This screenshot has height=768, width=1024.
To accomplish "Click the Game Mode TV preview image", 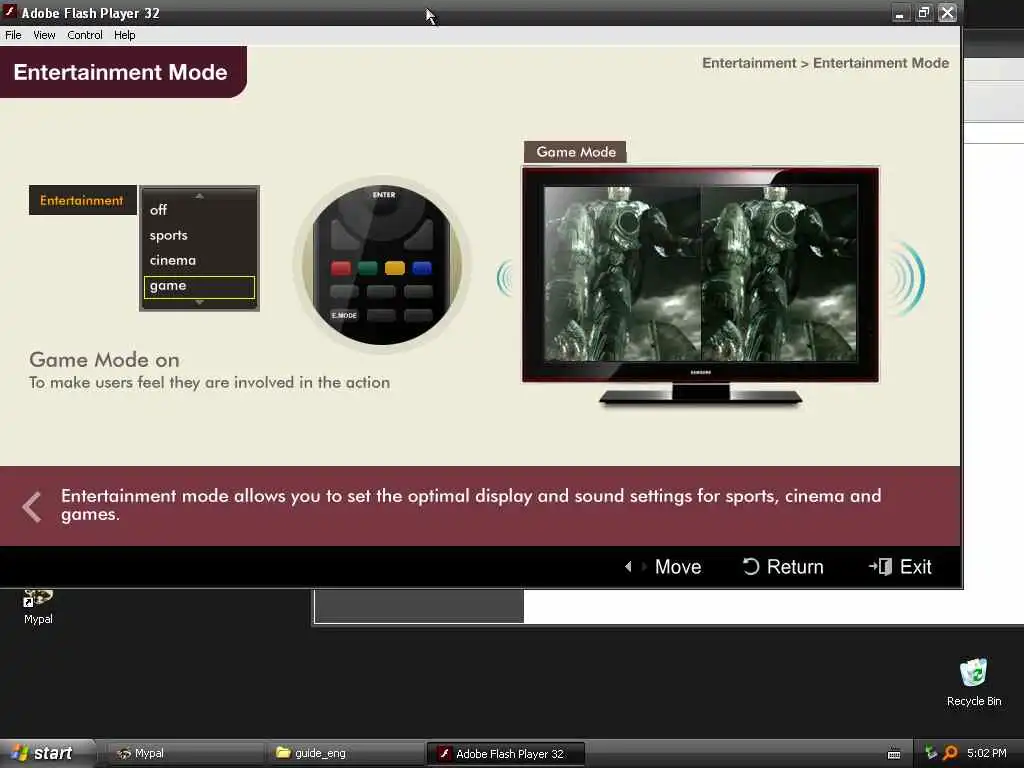I will 700,274.
